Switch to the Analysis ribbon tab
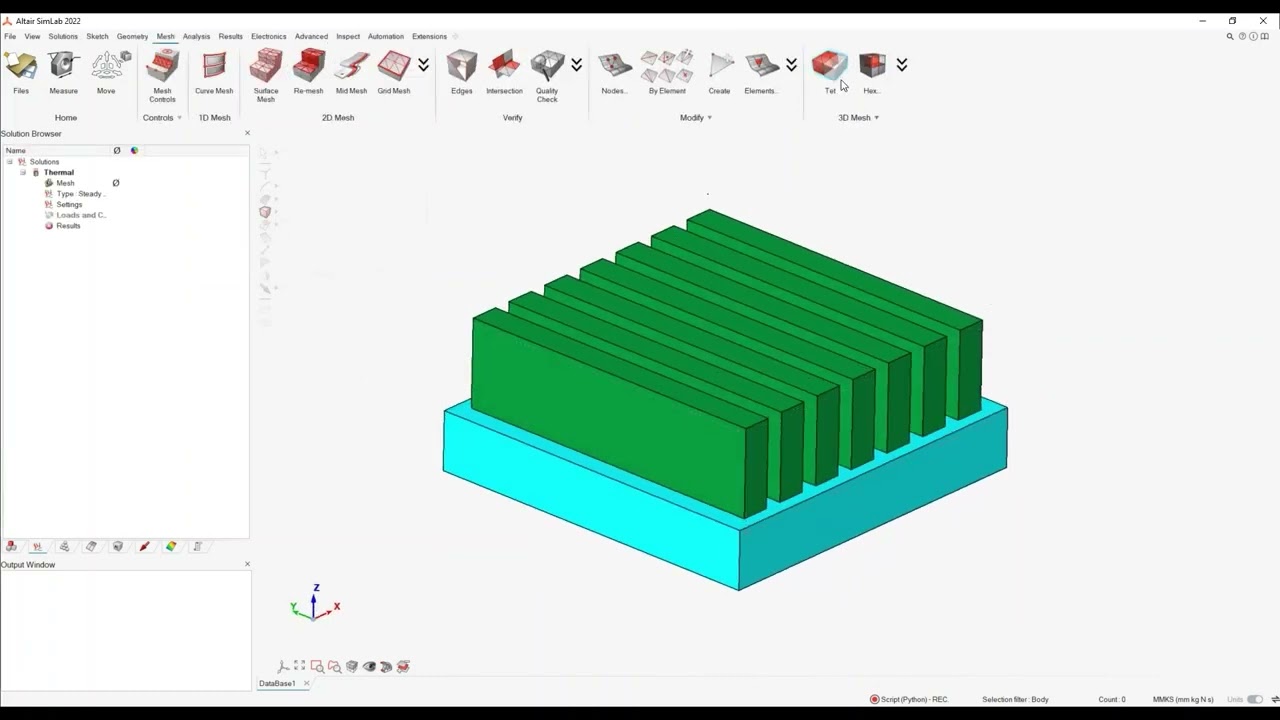 point(196,37)
